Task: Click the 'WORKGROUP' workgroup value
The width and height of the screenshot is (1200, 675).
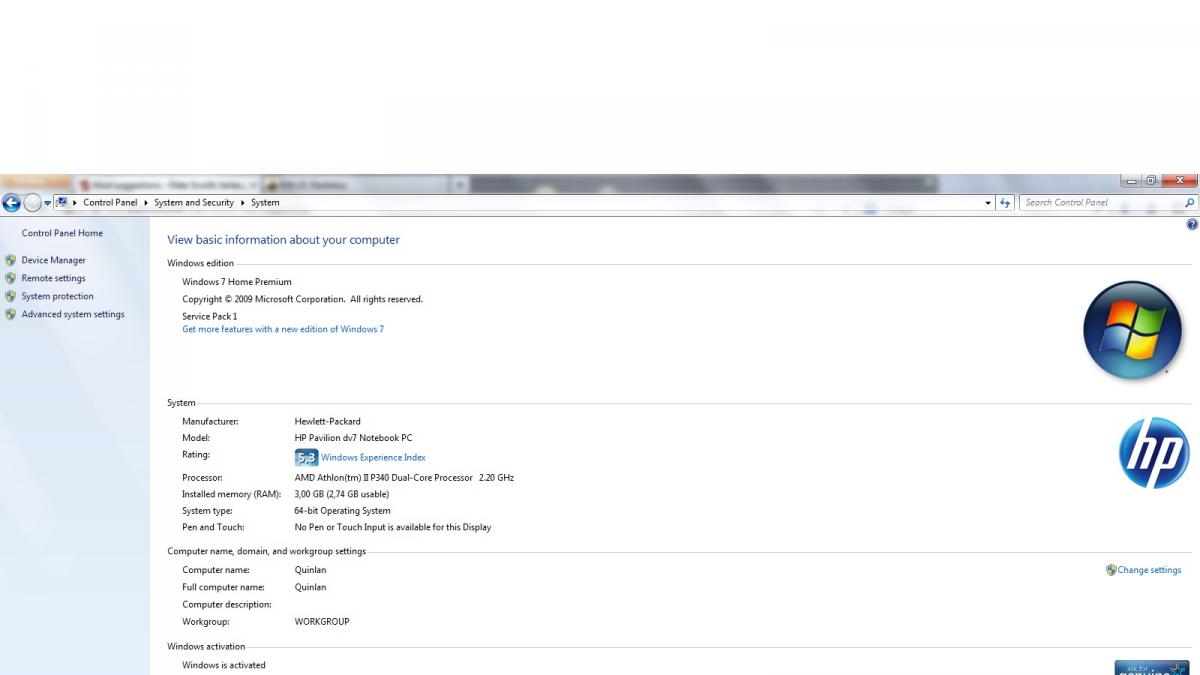Action: point(322,622)
